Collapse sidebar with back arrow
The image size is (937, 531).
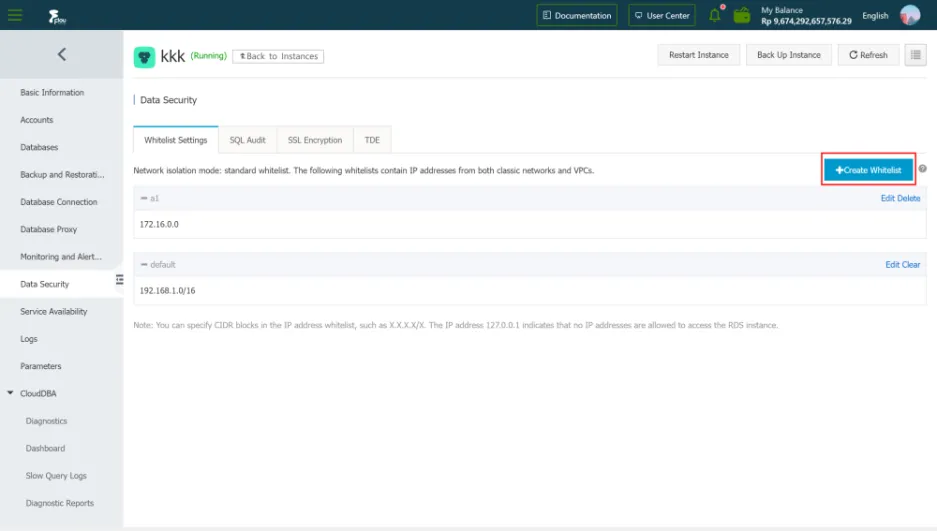[x=62, y=54]
